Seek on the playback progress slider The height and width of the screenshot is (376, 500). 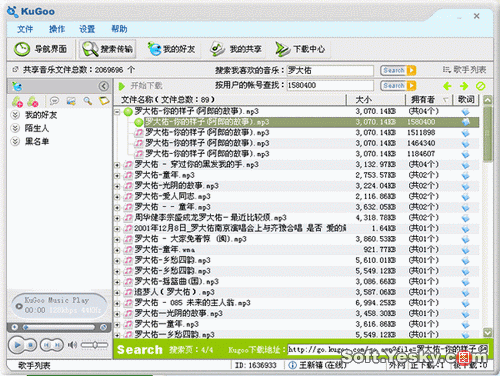(59, 327)
